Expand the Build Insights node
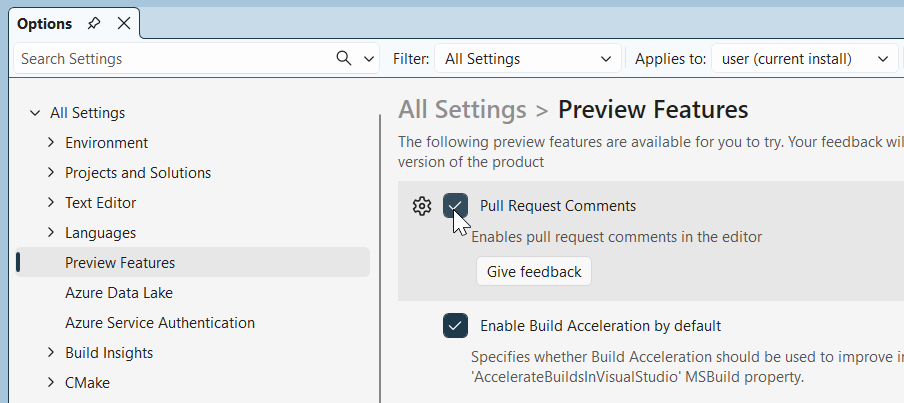The width and height of the screenshot is (904, 403). 51,353
